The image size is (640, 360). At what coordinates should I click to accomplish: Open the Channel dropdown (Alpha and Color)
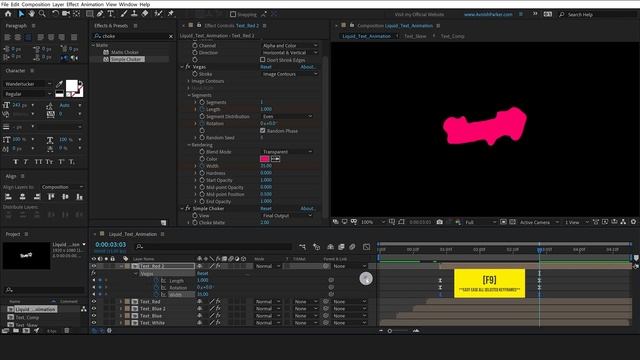coord(289,45)
